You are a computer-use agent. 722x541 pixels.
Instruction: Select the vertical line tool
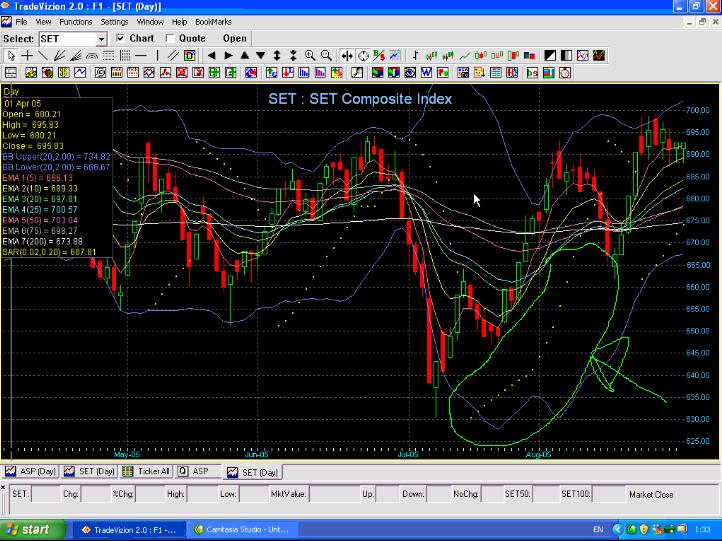(x=157, y=56)
